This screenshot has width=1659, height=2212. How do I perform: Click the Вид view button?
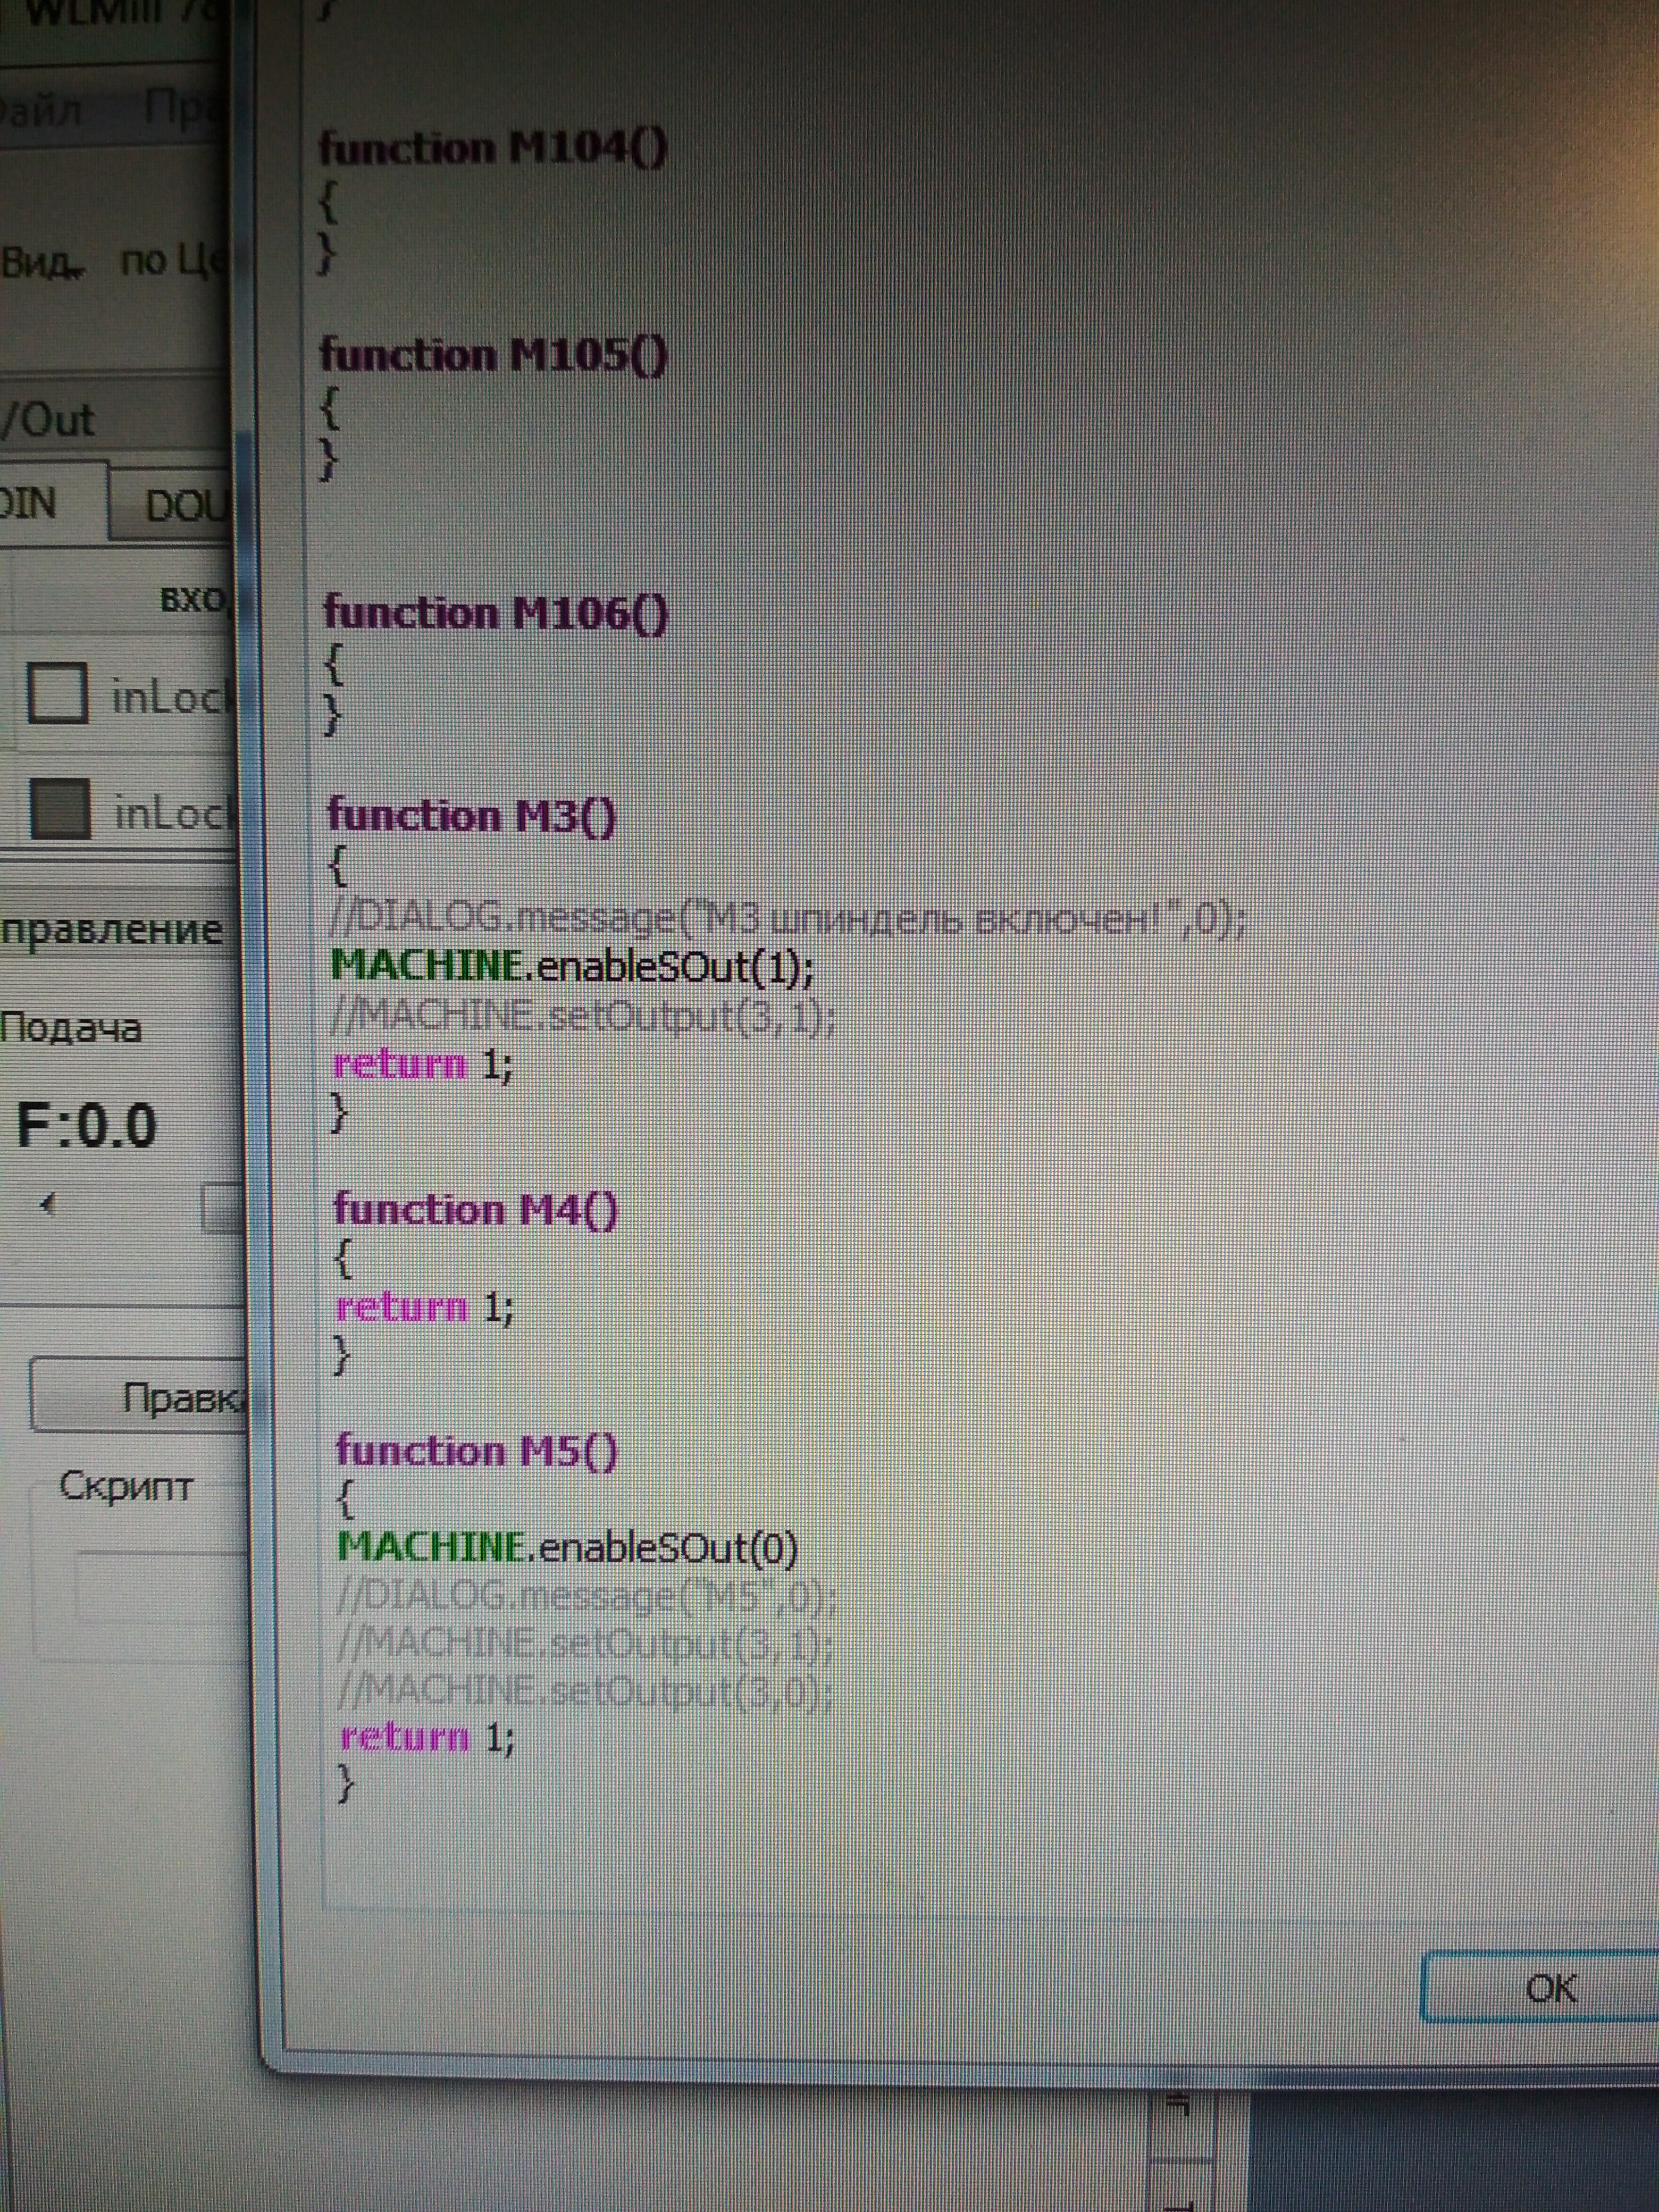tap(42, 262)
